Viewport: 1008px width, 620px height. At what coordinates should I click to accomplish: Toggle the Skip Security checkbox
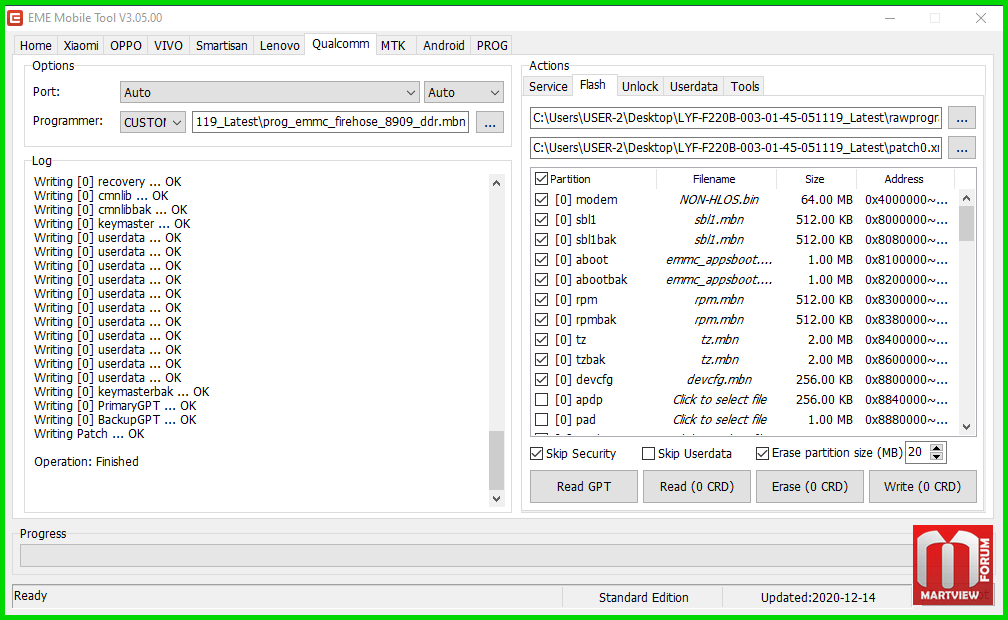click(537, 454)
